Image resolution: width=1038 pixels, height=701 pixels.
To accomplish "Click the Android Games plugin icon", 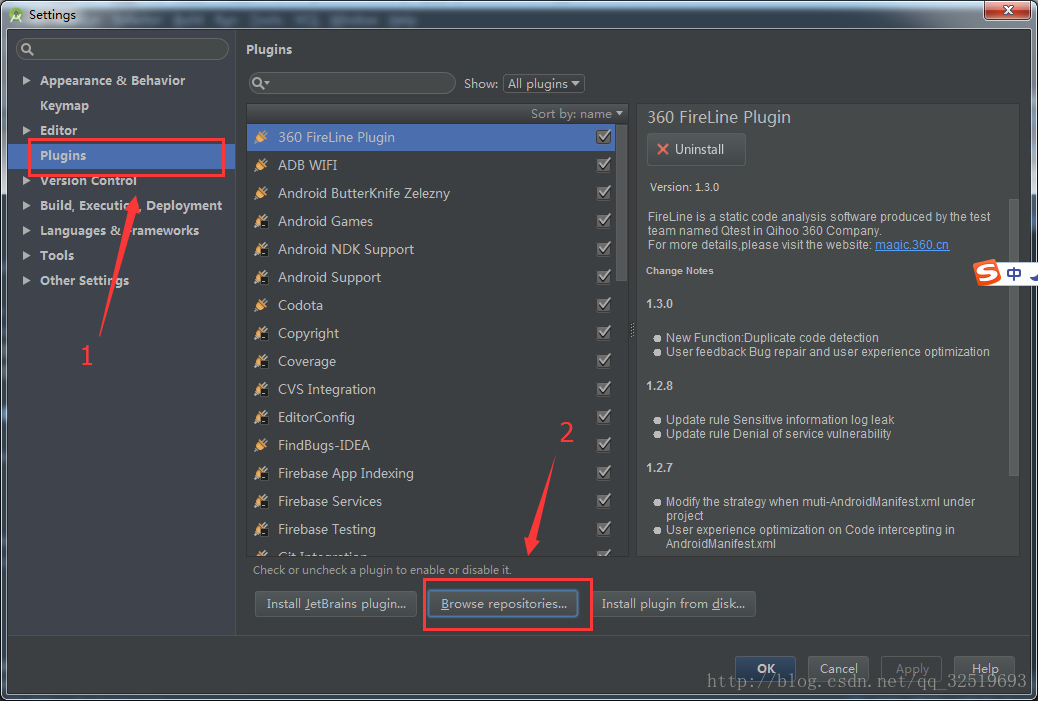I will (x=261, y=221).
